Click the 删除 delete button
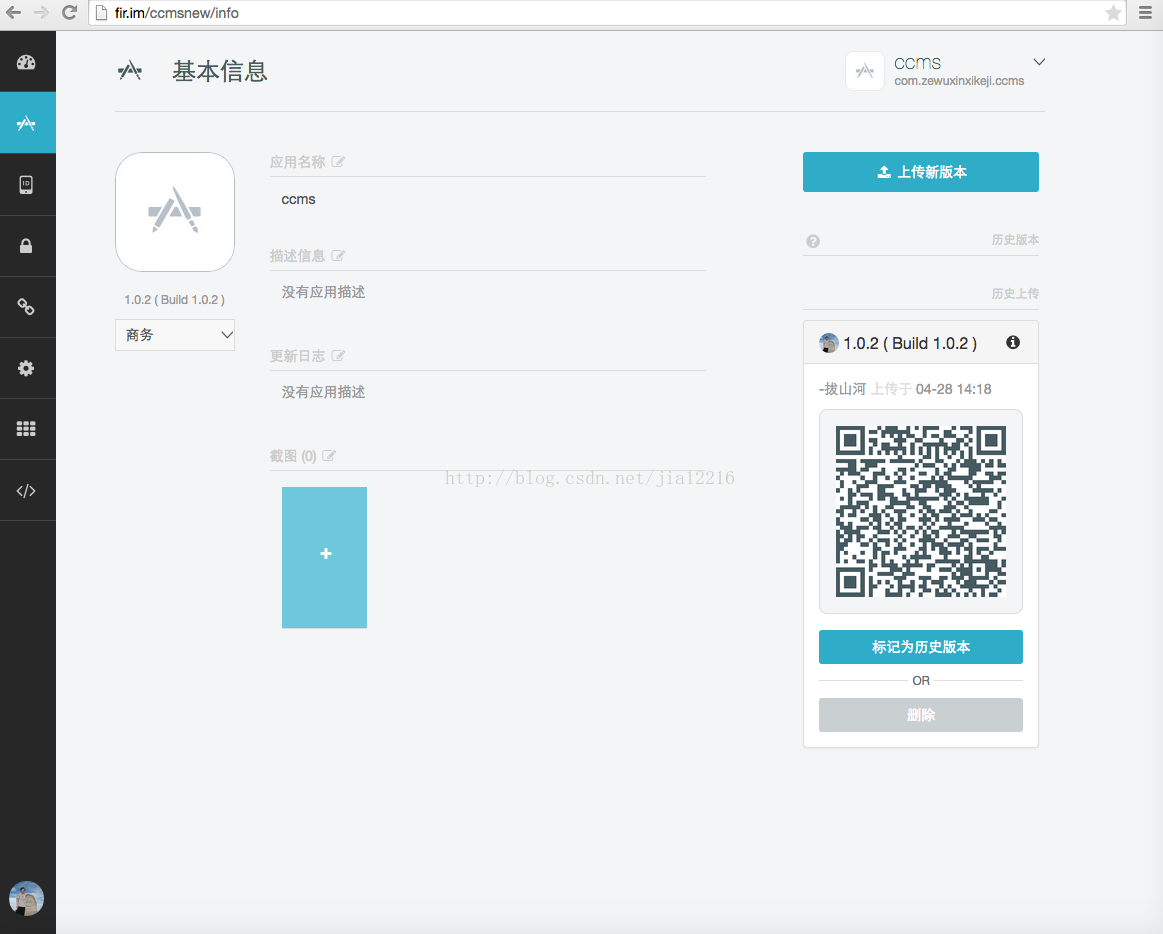The width and height of the screenshot is (1163, 934). 920,715
